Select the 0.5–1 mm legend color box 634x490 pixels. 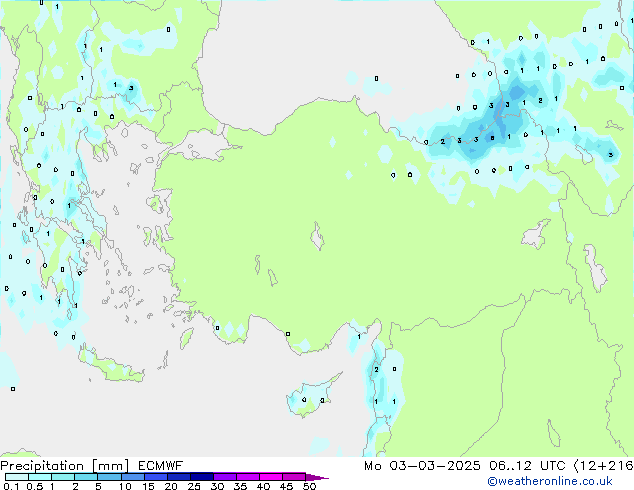(40, 477)
